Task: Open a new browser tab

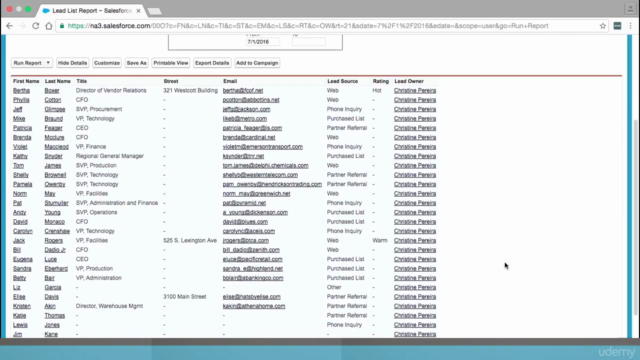Action: pos(154,11)
